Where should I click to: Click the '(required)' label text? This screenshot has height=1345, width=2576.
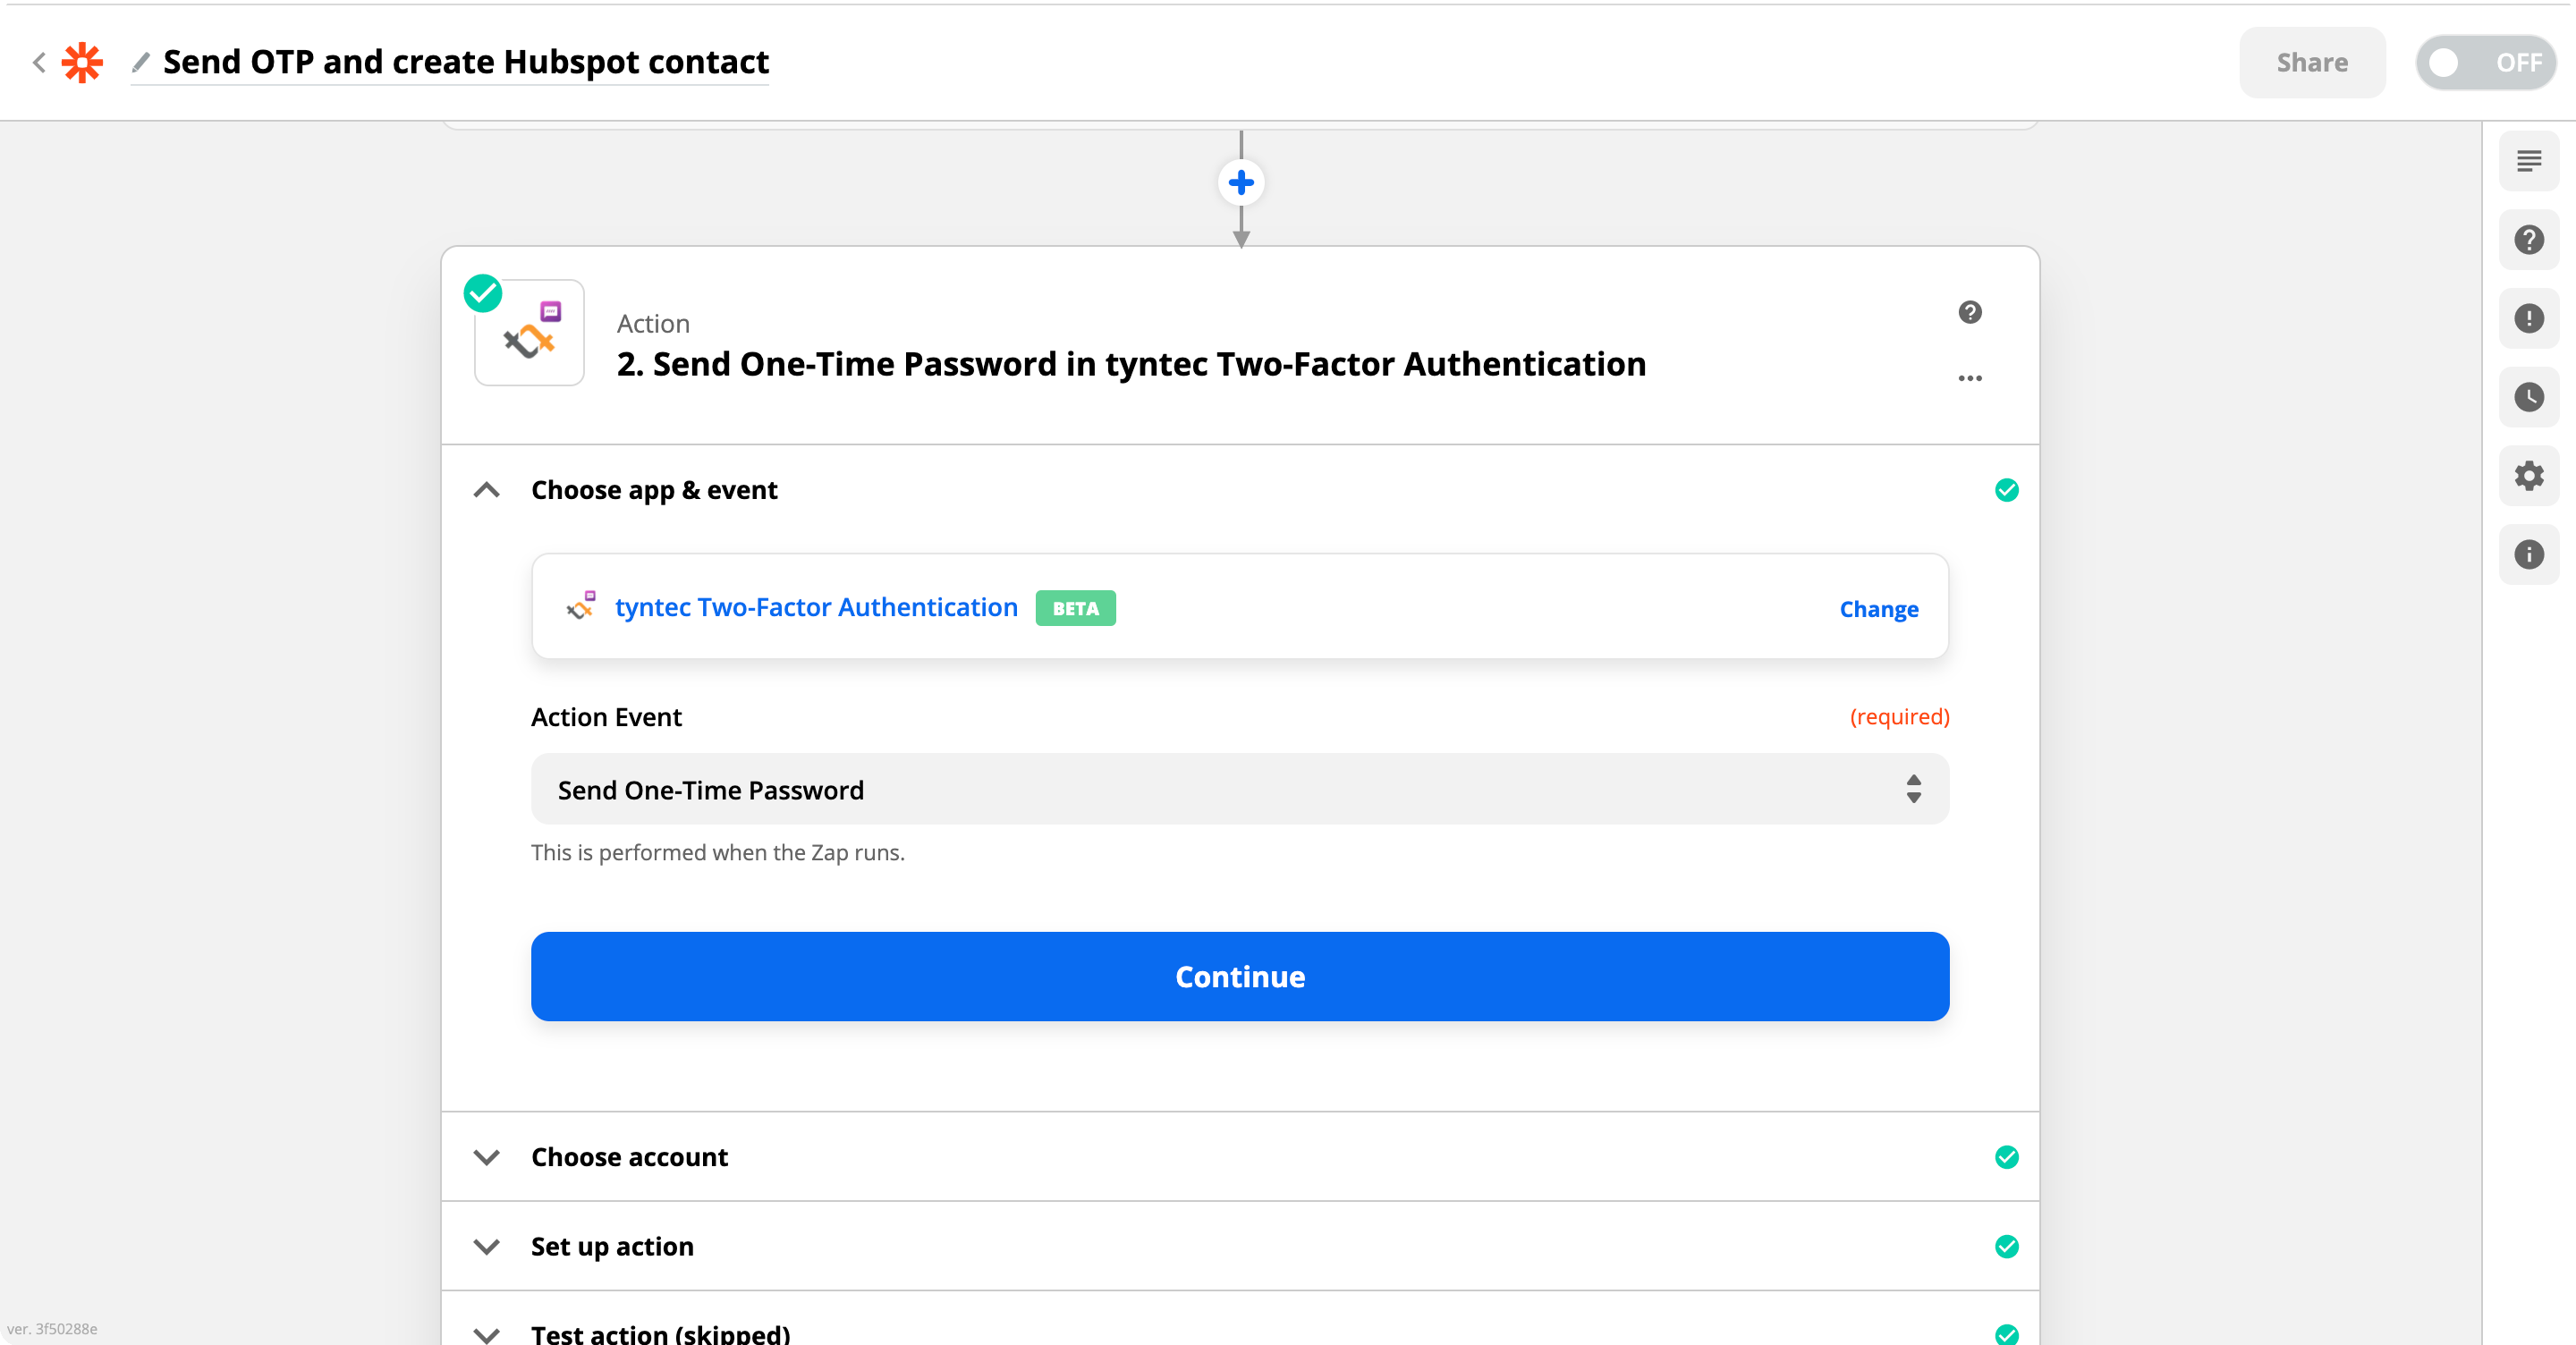[1899, 717]
